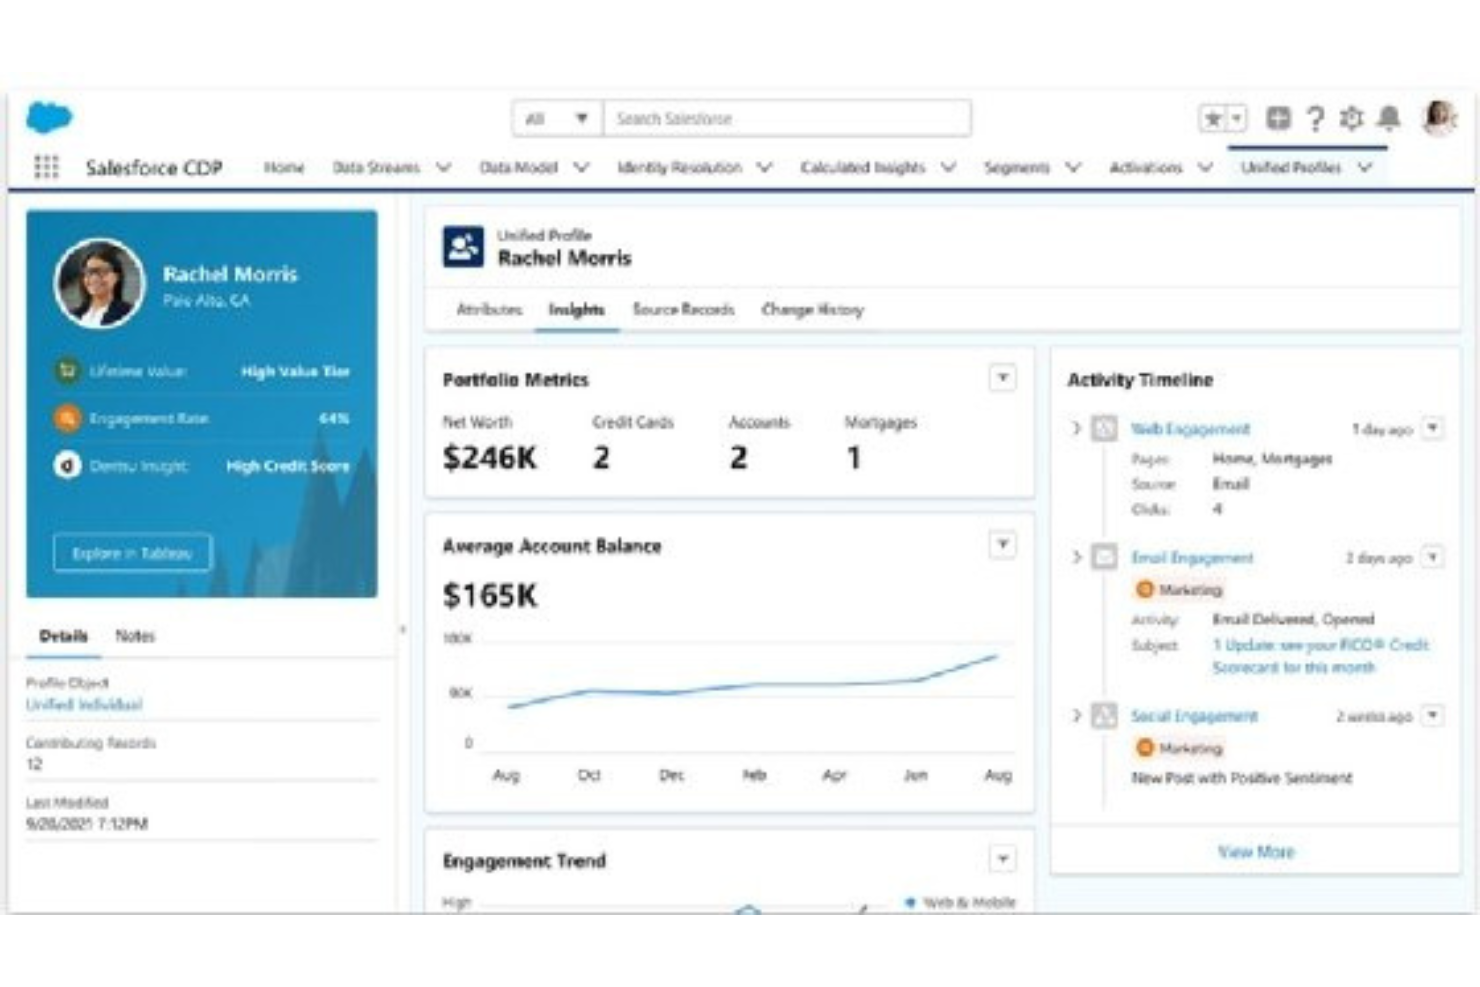This screenshot has width=1480, height=987.
Task: Click the Email Engagement timeline icon
Action: (x=1104, y=557)
